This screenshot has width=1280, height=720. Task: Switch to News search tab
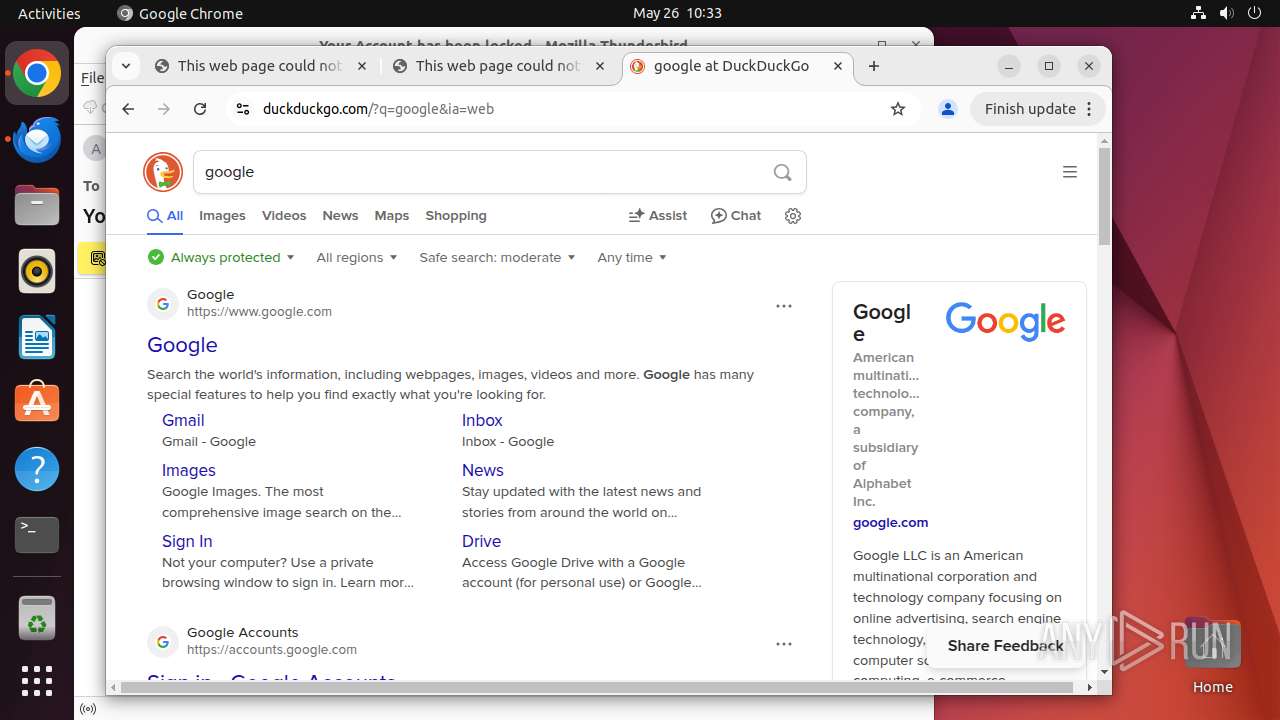click(x=340, y=216)
